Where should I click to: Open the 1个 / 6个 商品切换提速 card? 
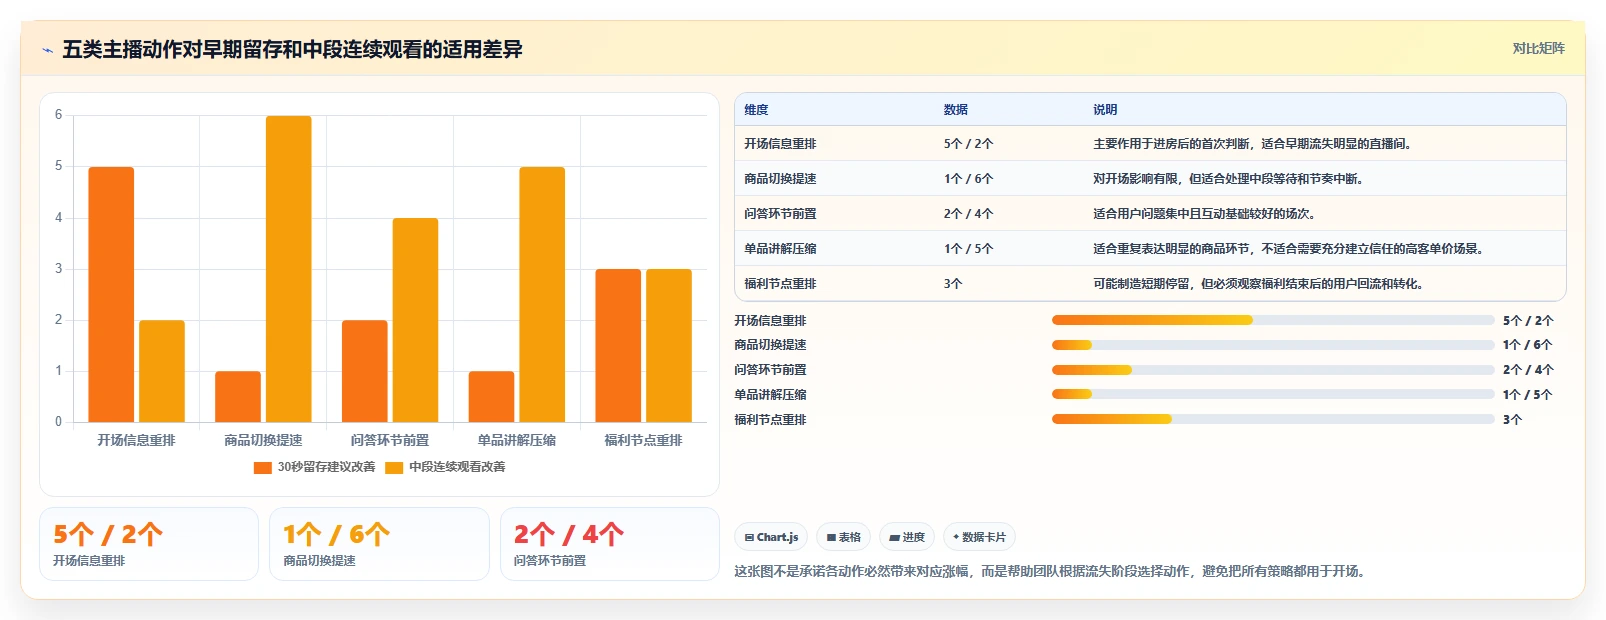point(379,544)
